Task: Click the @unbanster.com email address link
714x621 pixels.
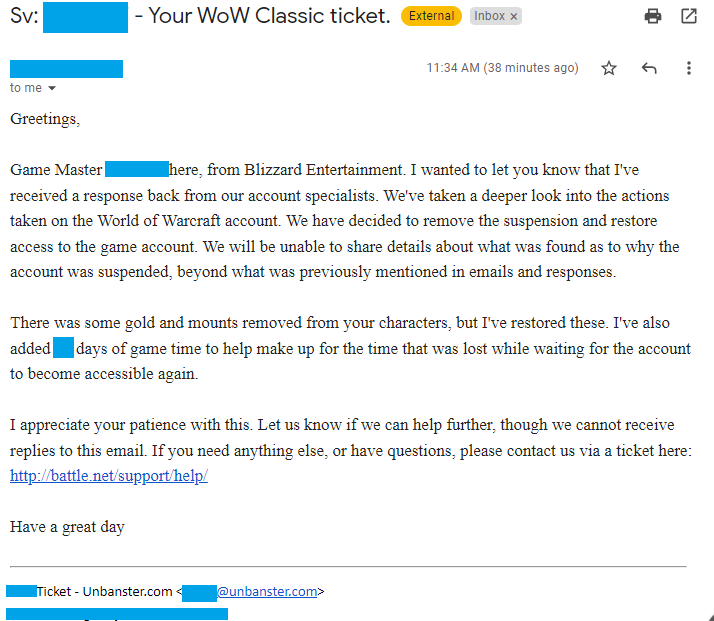Action: (x=267, y=591)
